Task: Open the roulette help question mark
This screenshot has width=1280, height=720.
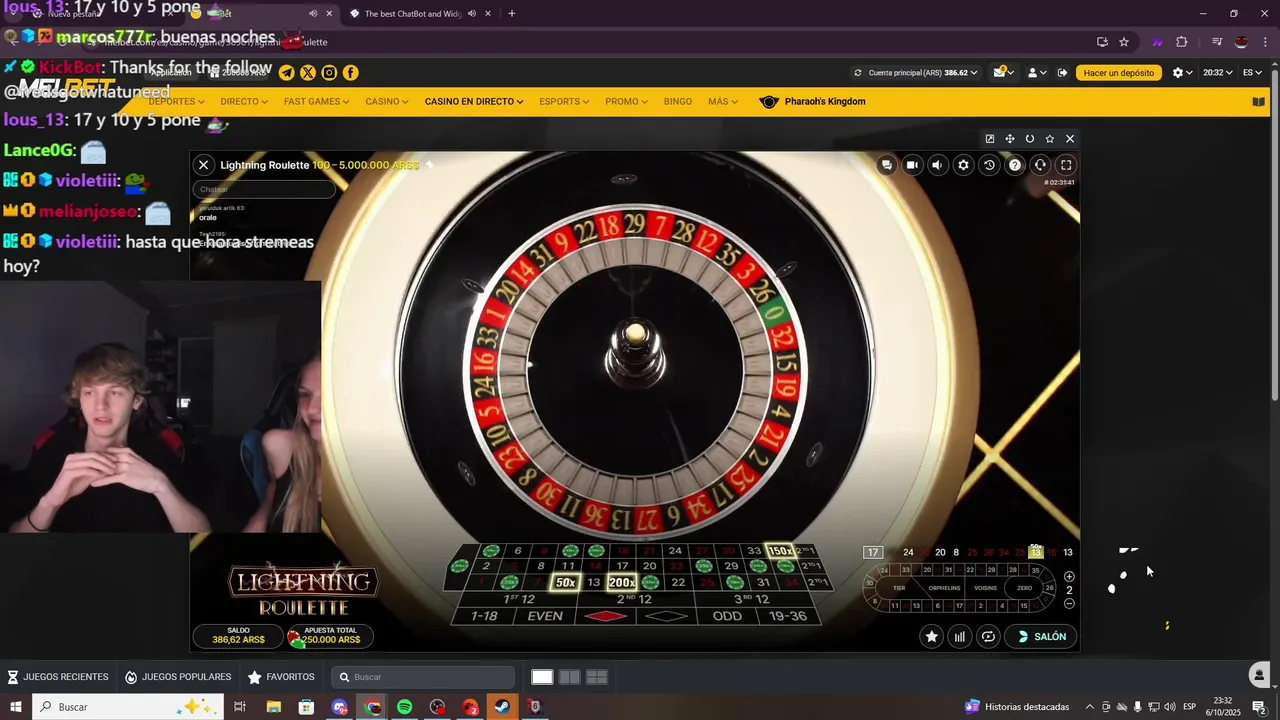Action: (x=1015, y=165)
